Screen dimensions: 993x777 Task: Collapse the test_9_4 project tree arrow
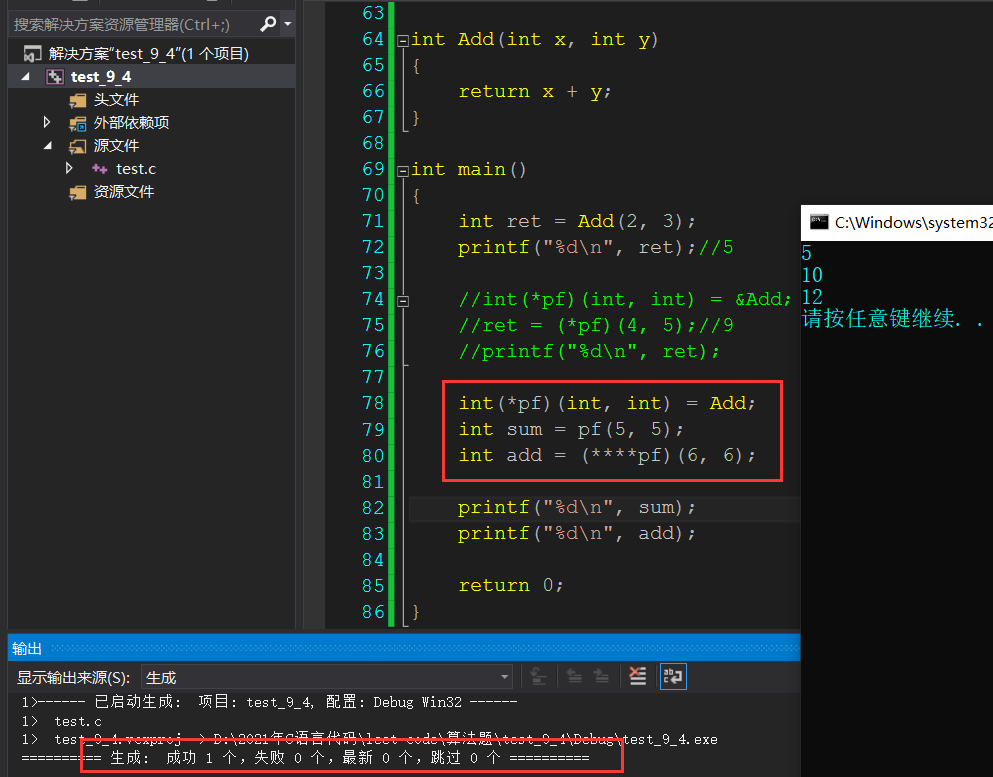26,77
